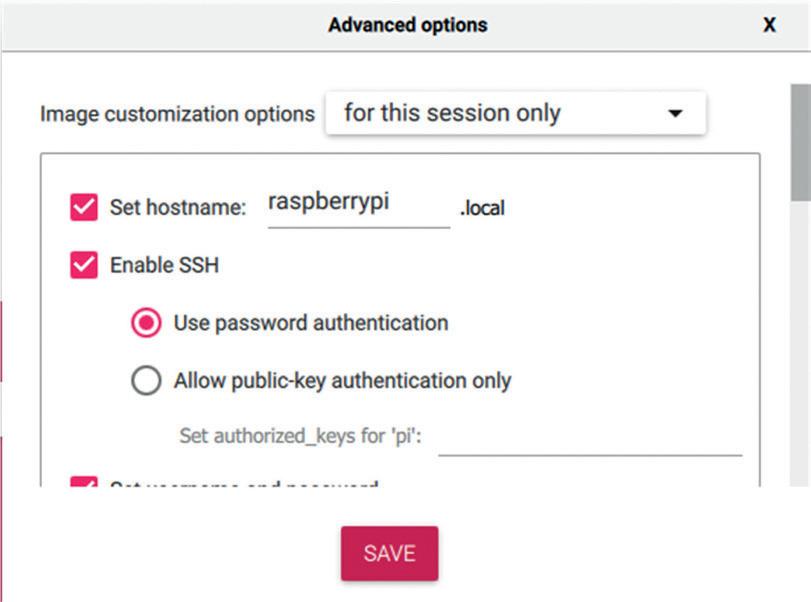Click the 'Set authorized_keys for pi' label
Image resolution: width=811 pixels, height=602 pixels.
pos(301,436)
